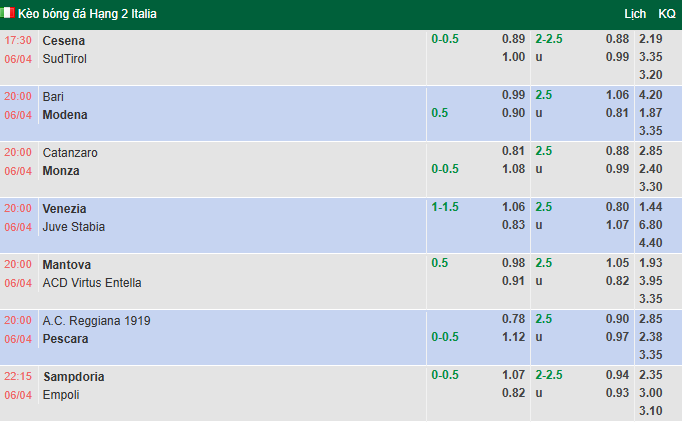Open the KQ results link

click(667, 14)
